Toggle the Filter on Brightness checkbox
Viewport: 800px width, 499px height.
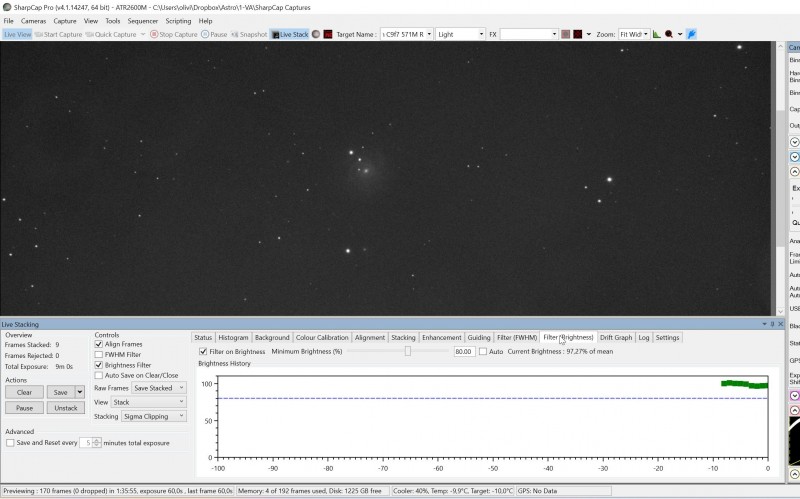tap(203, 352)
